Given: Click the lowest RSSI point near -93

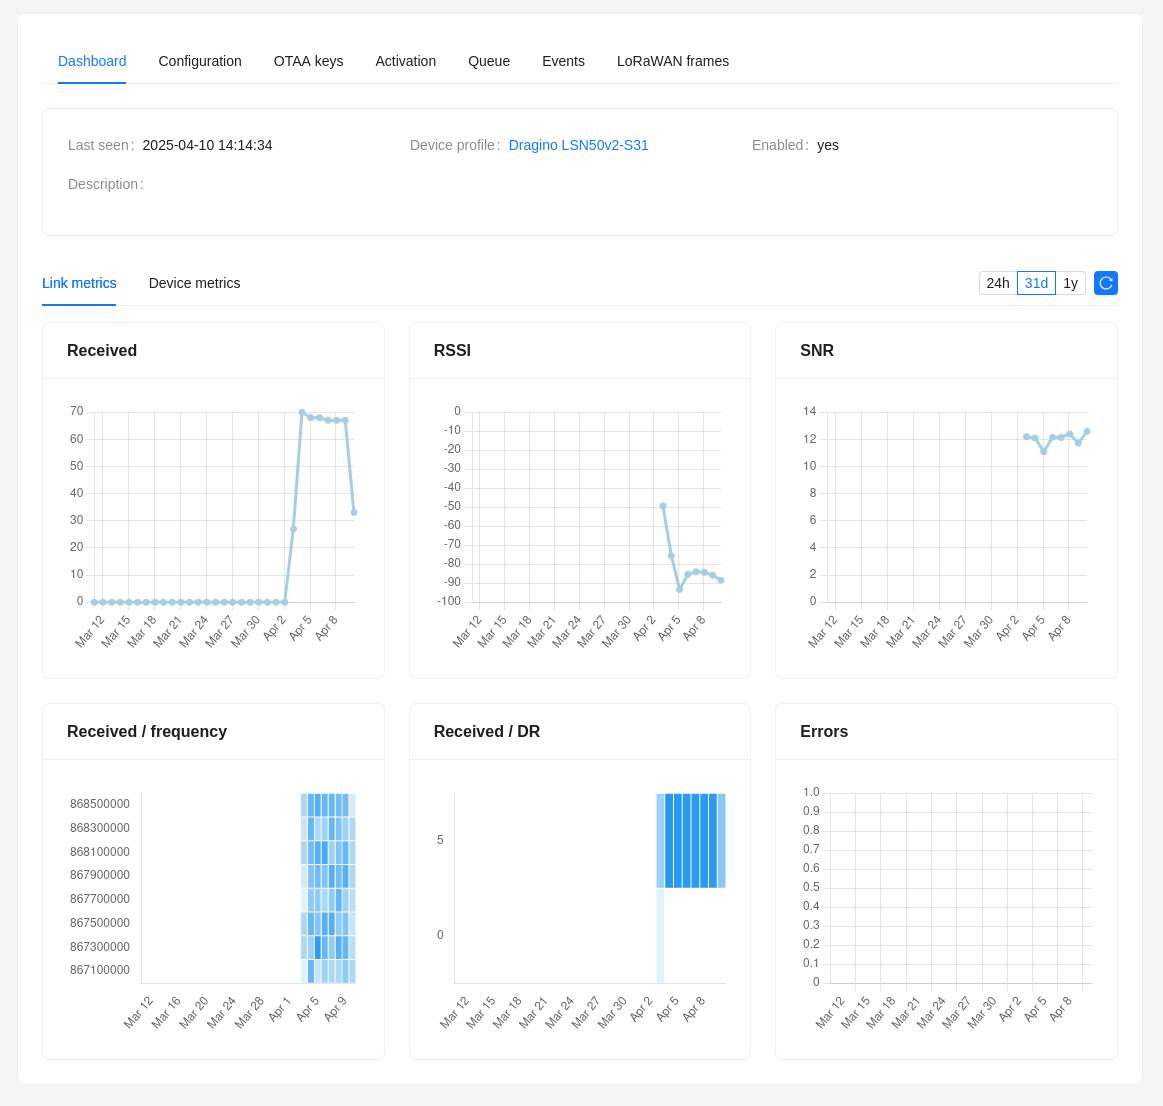Looking at the screenshot, I should 679,589.
